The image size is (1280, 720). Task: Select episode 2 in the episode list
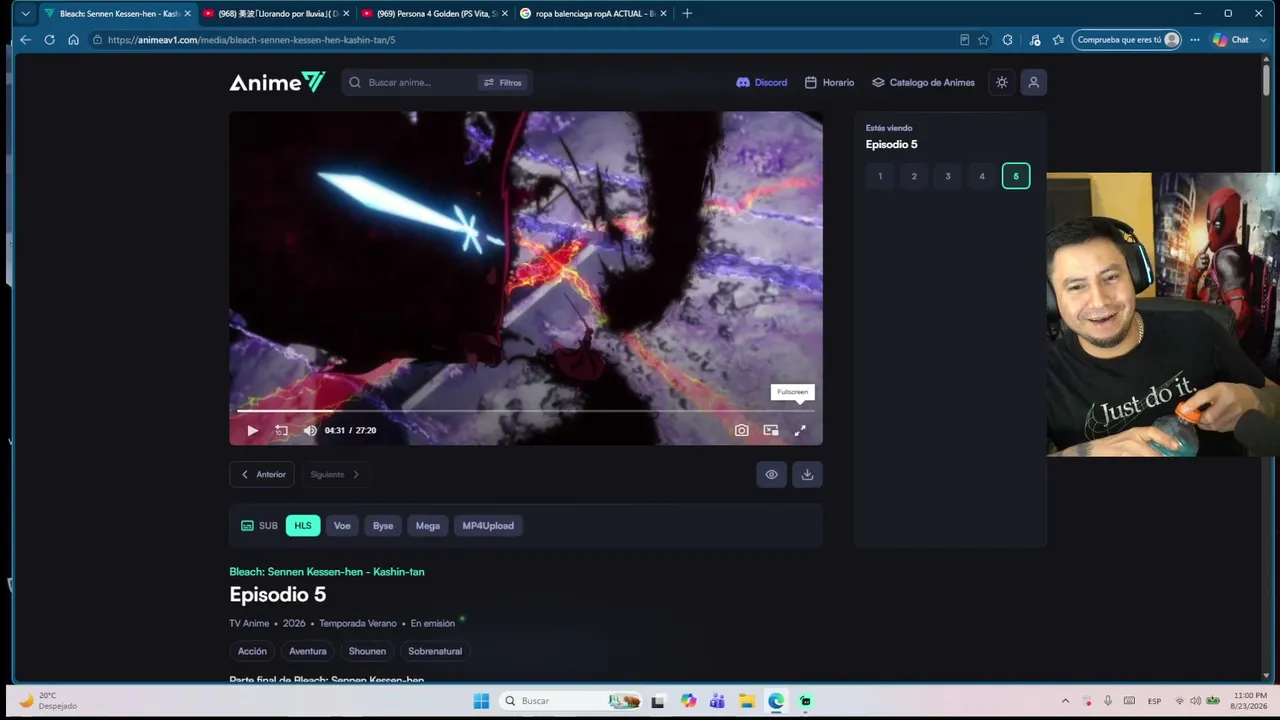click(x=914, y=177)
